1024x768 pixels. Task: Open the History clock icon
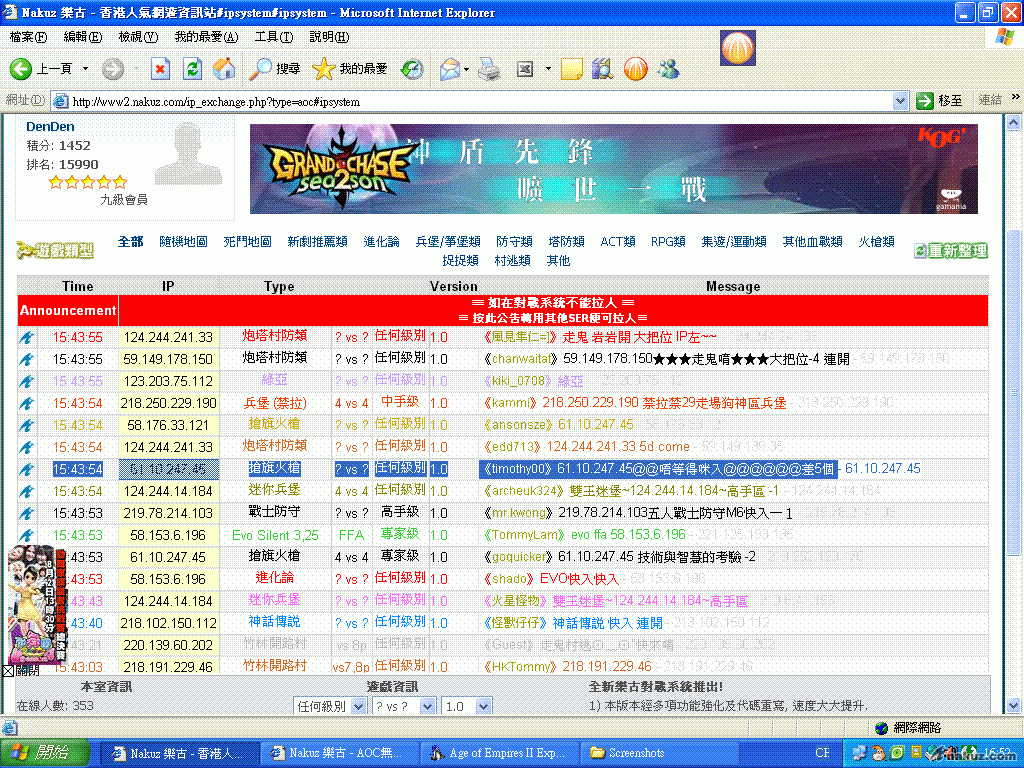tap(412, 69)
